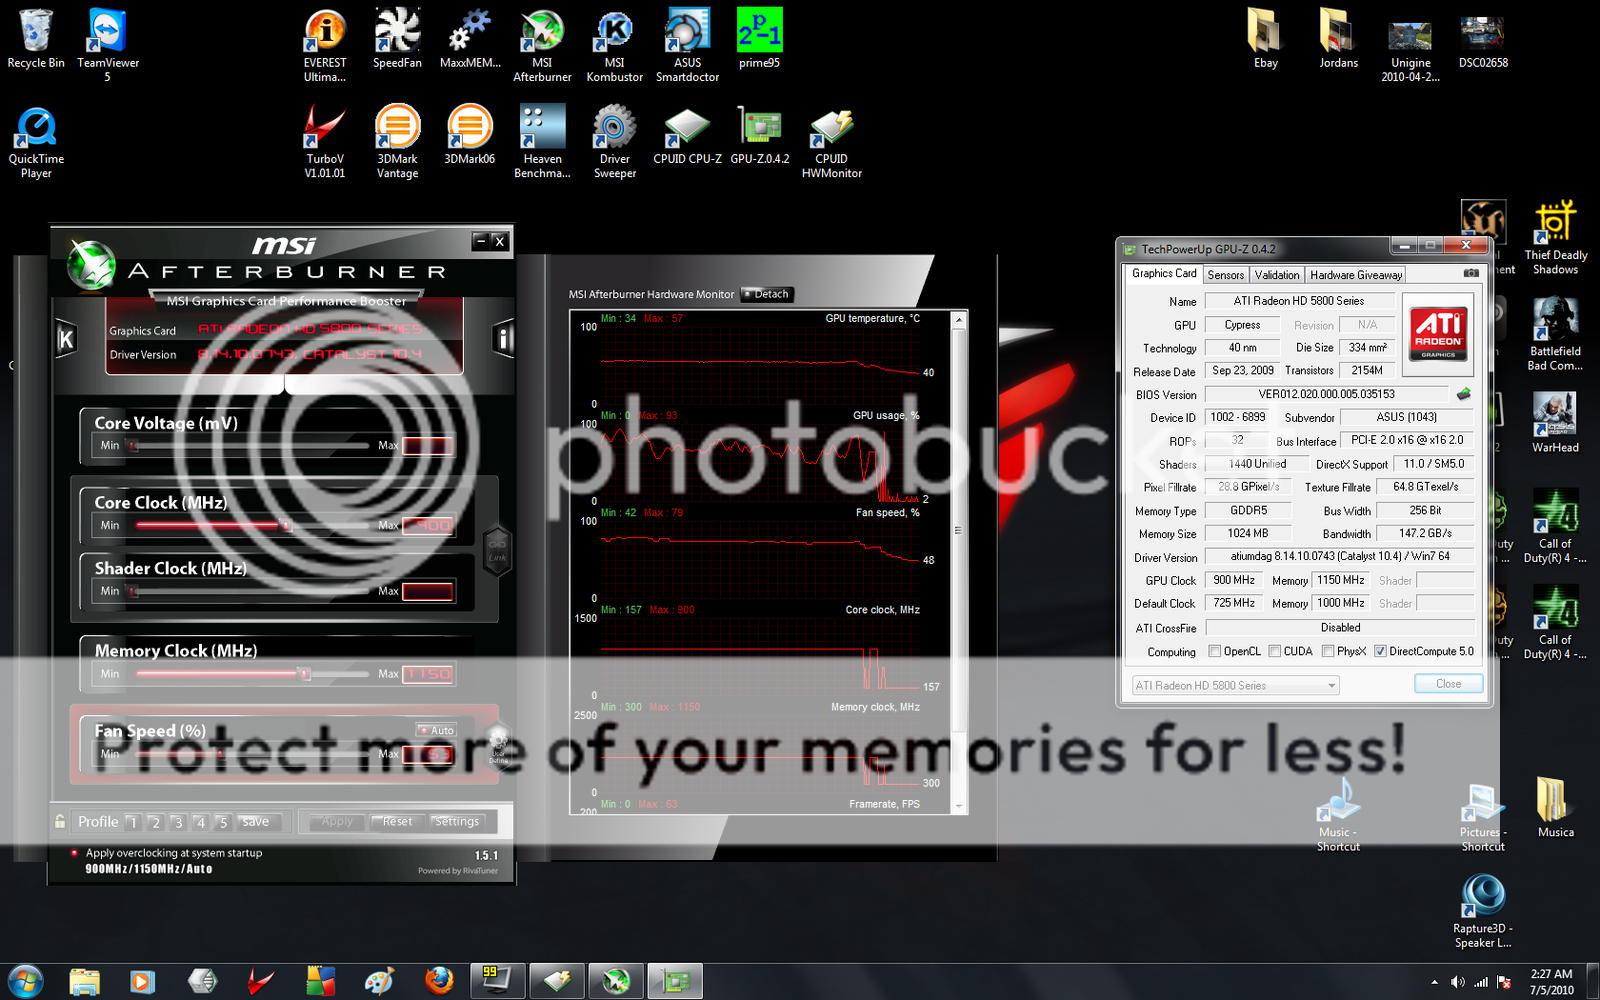Toggle the CUDA checkbox in GPU-Z
This screenshot has width=1600, height=1000.
click(1274, 651)
